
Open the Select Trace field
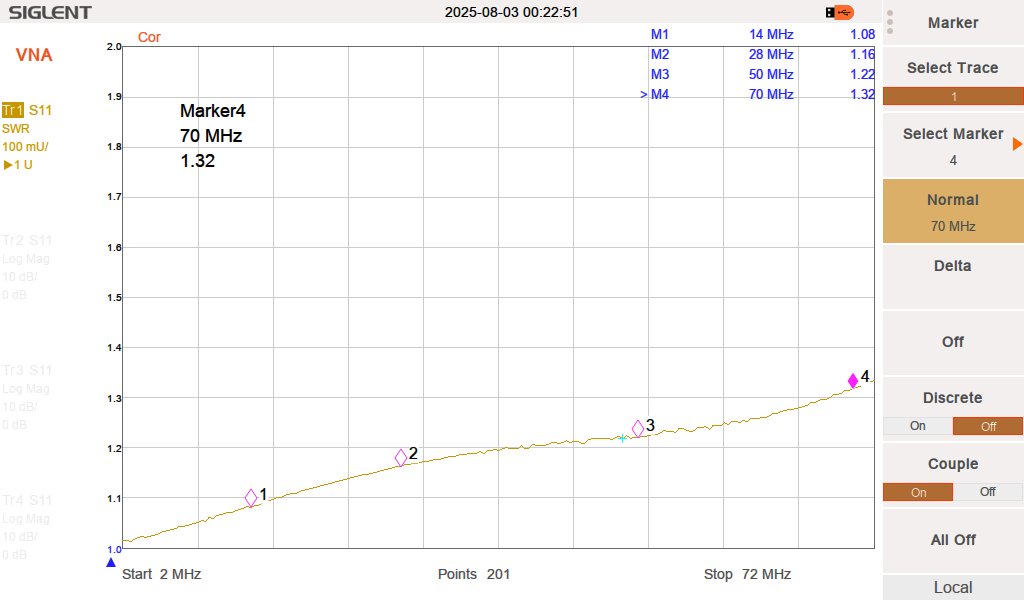[x=953, y=96]
